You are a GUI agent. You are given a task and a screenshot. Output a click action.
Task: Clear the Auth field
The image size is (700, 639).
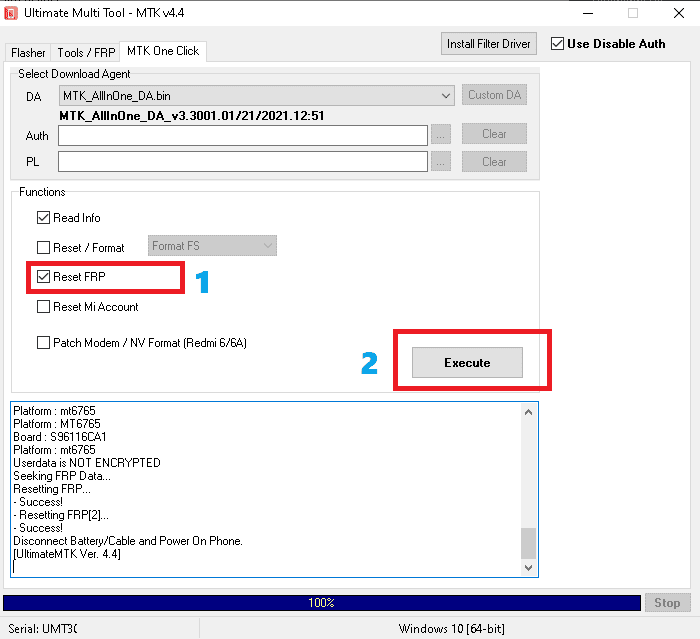(x=494, y=134)
